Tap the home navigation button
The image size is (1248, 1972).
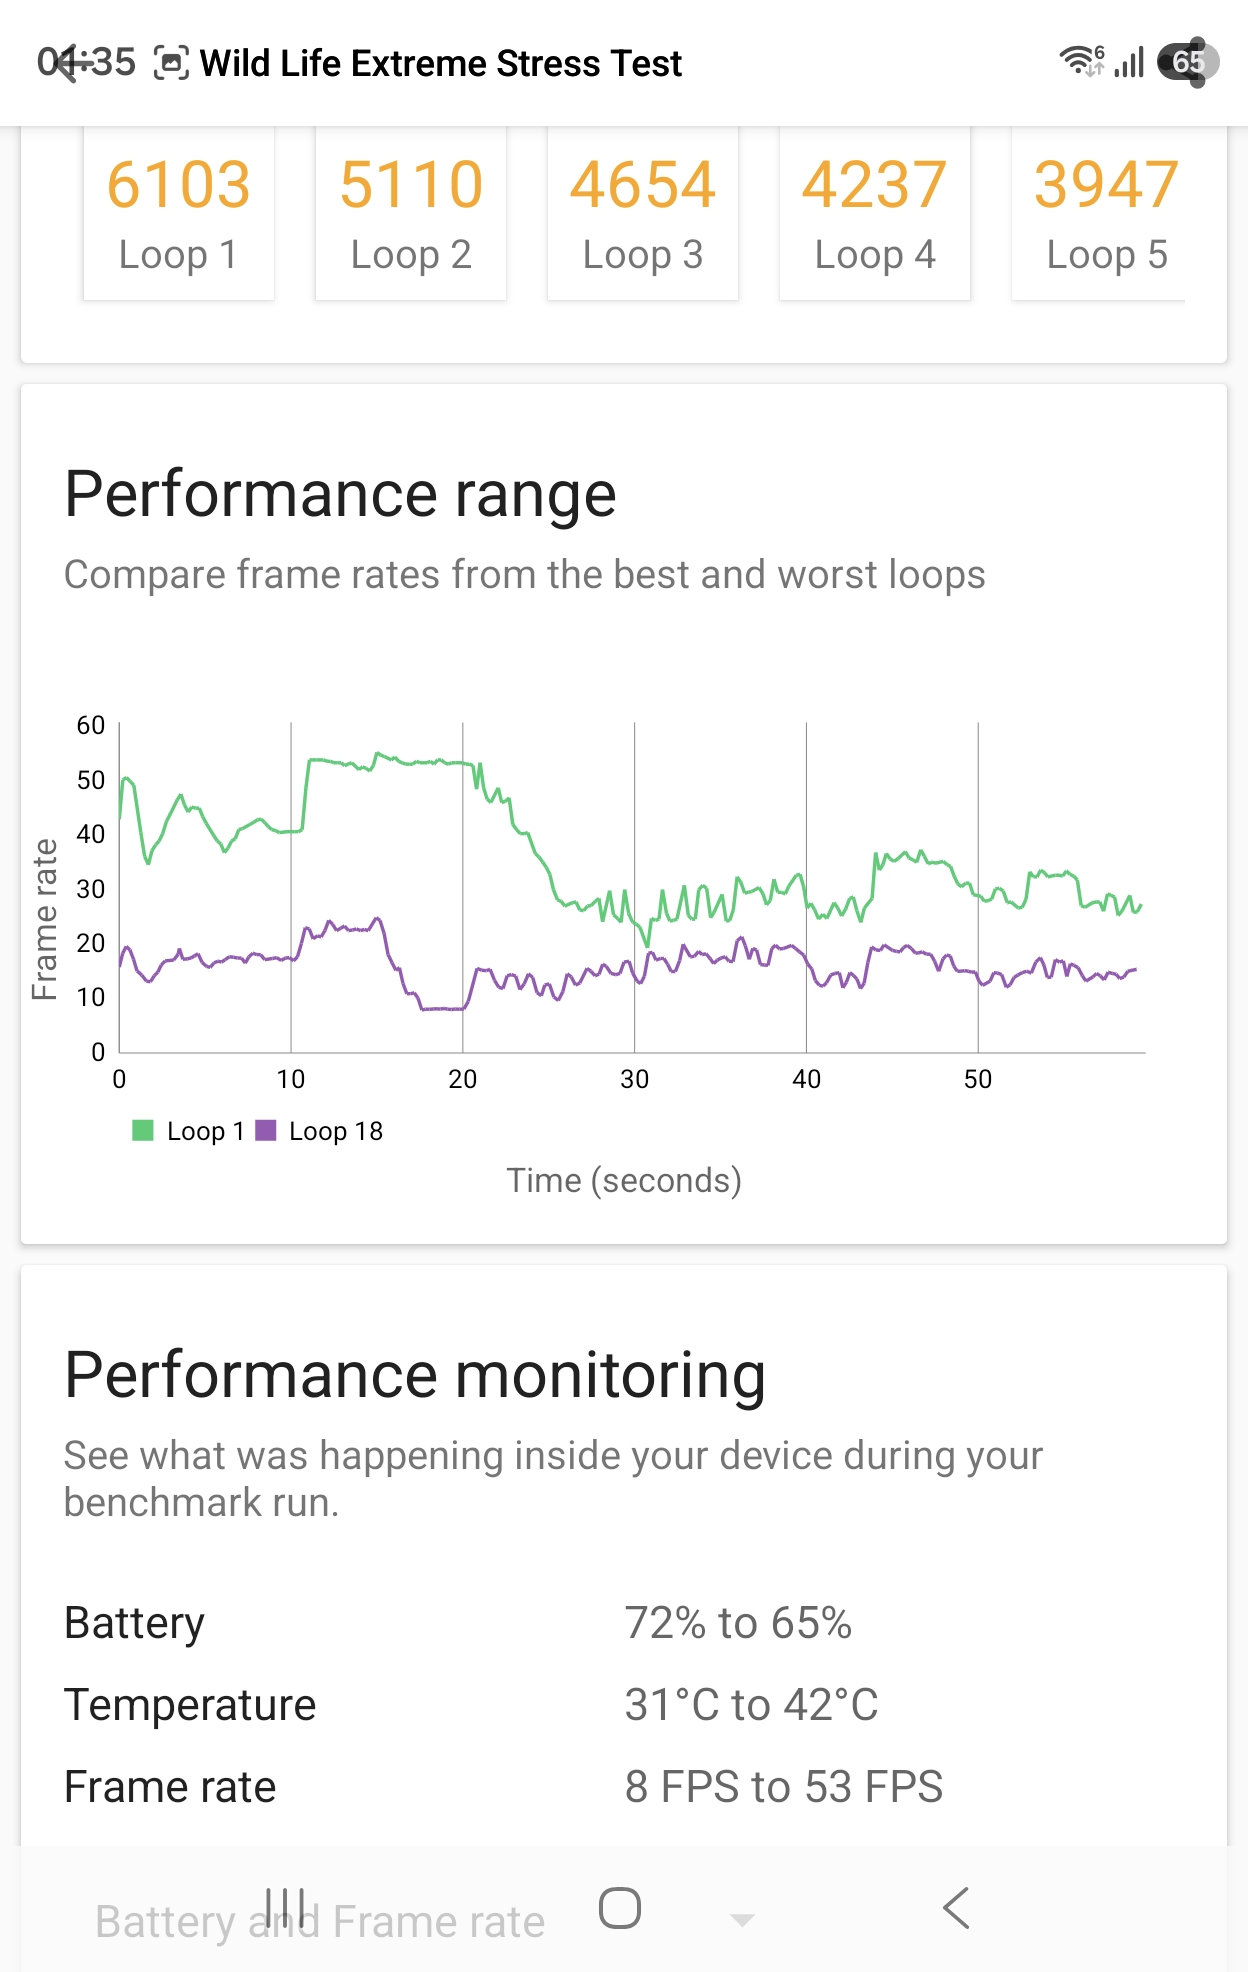[620, 1908]
